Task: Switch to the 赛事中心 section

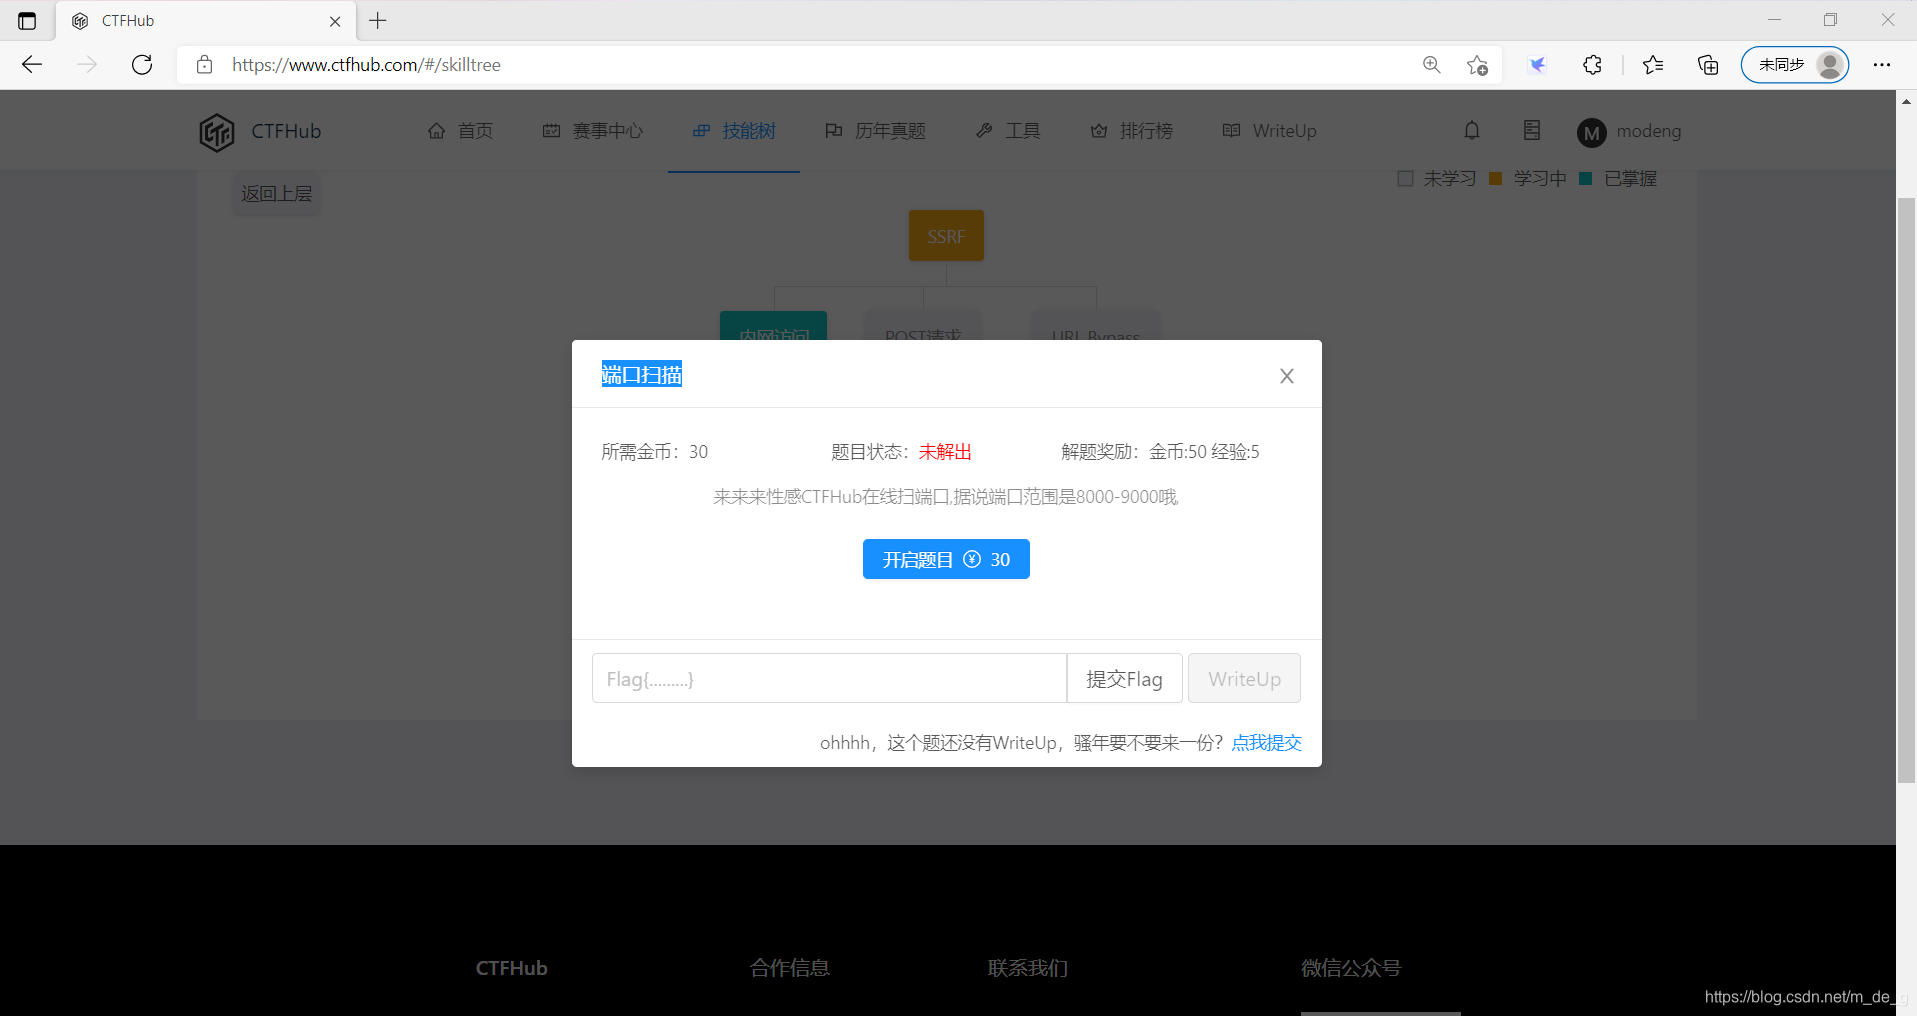Action: click(592, 130)
